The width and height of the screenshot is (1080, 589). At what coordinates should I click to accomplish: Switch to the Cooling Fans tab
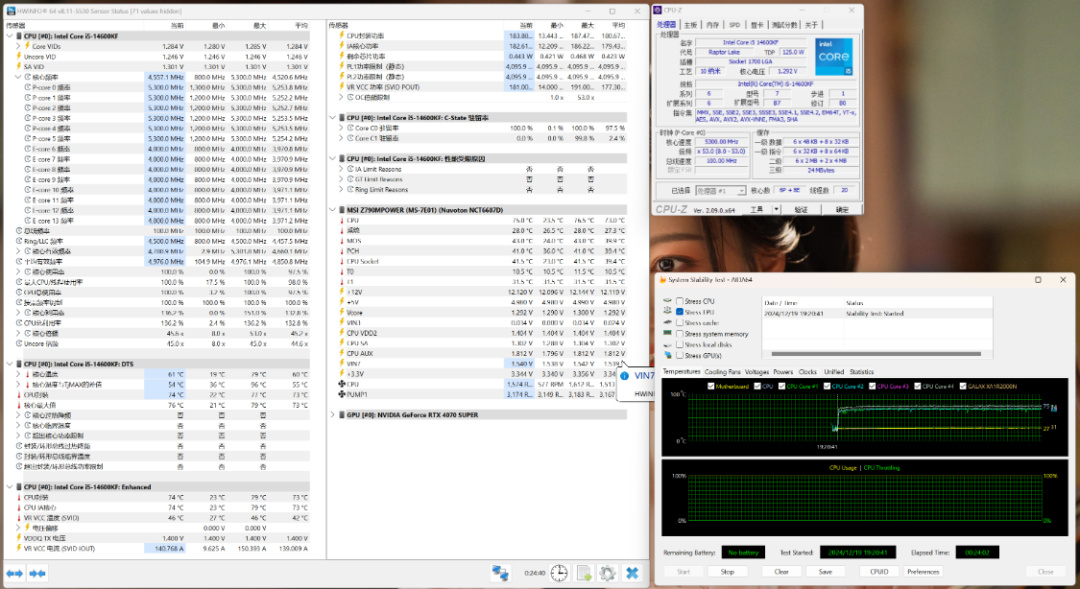pos(723,372)
